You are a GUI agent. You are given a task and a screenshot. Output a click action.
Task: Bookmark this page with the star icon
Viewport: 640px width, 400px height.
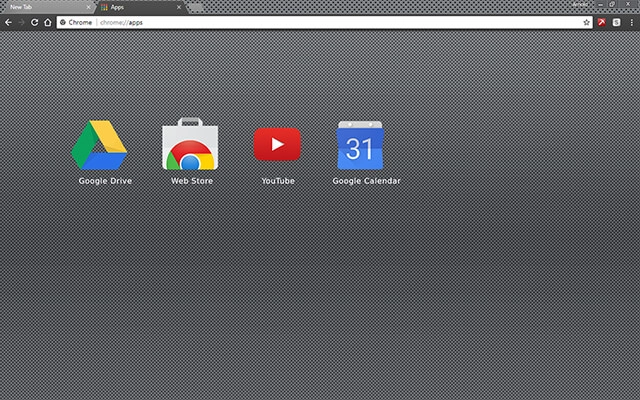587,22
